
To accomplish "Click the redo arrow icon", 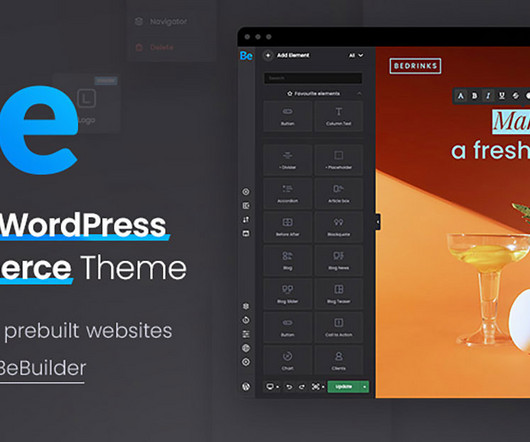I will coord(302,387).
